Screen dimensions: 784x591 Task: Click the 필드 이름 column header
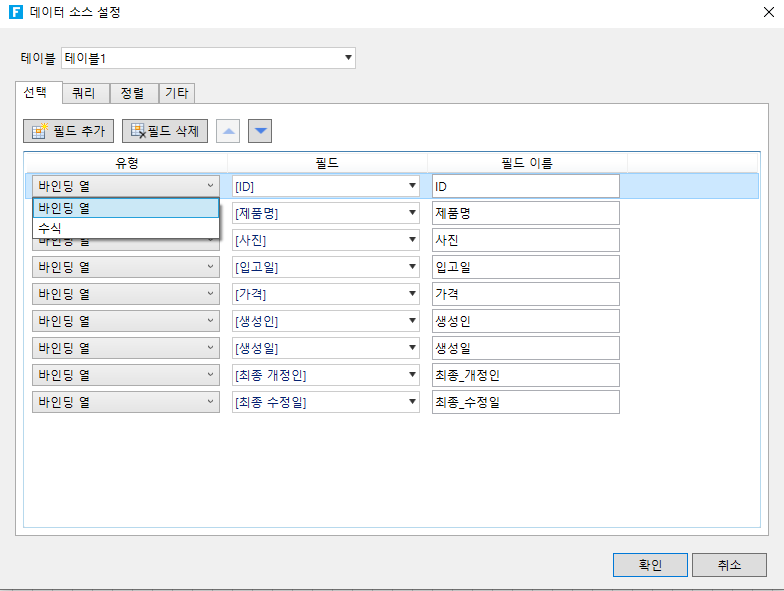(x=527, y=162)
